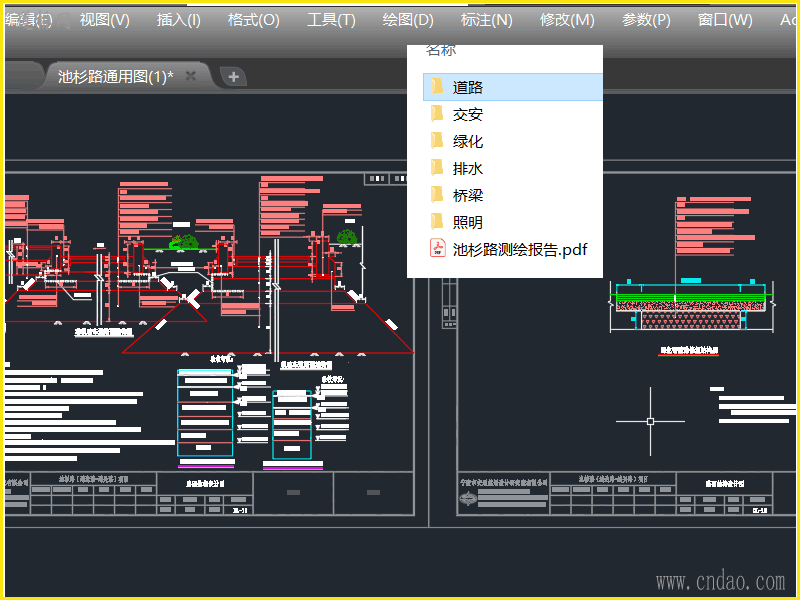Open the 视图(V) menu

pyautogui.click(x=105, y=20)
